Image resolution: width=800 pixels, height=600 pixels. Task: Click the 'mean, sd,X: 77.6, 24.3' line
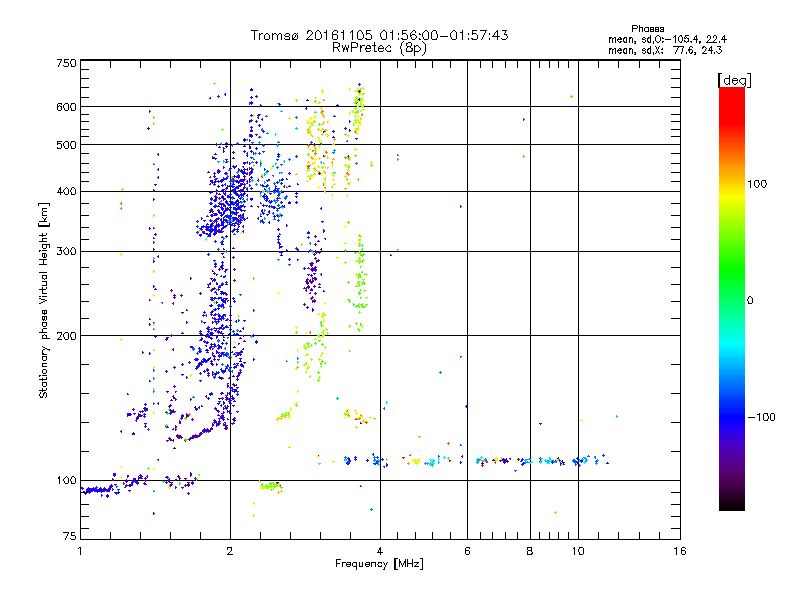665,50
